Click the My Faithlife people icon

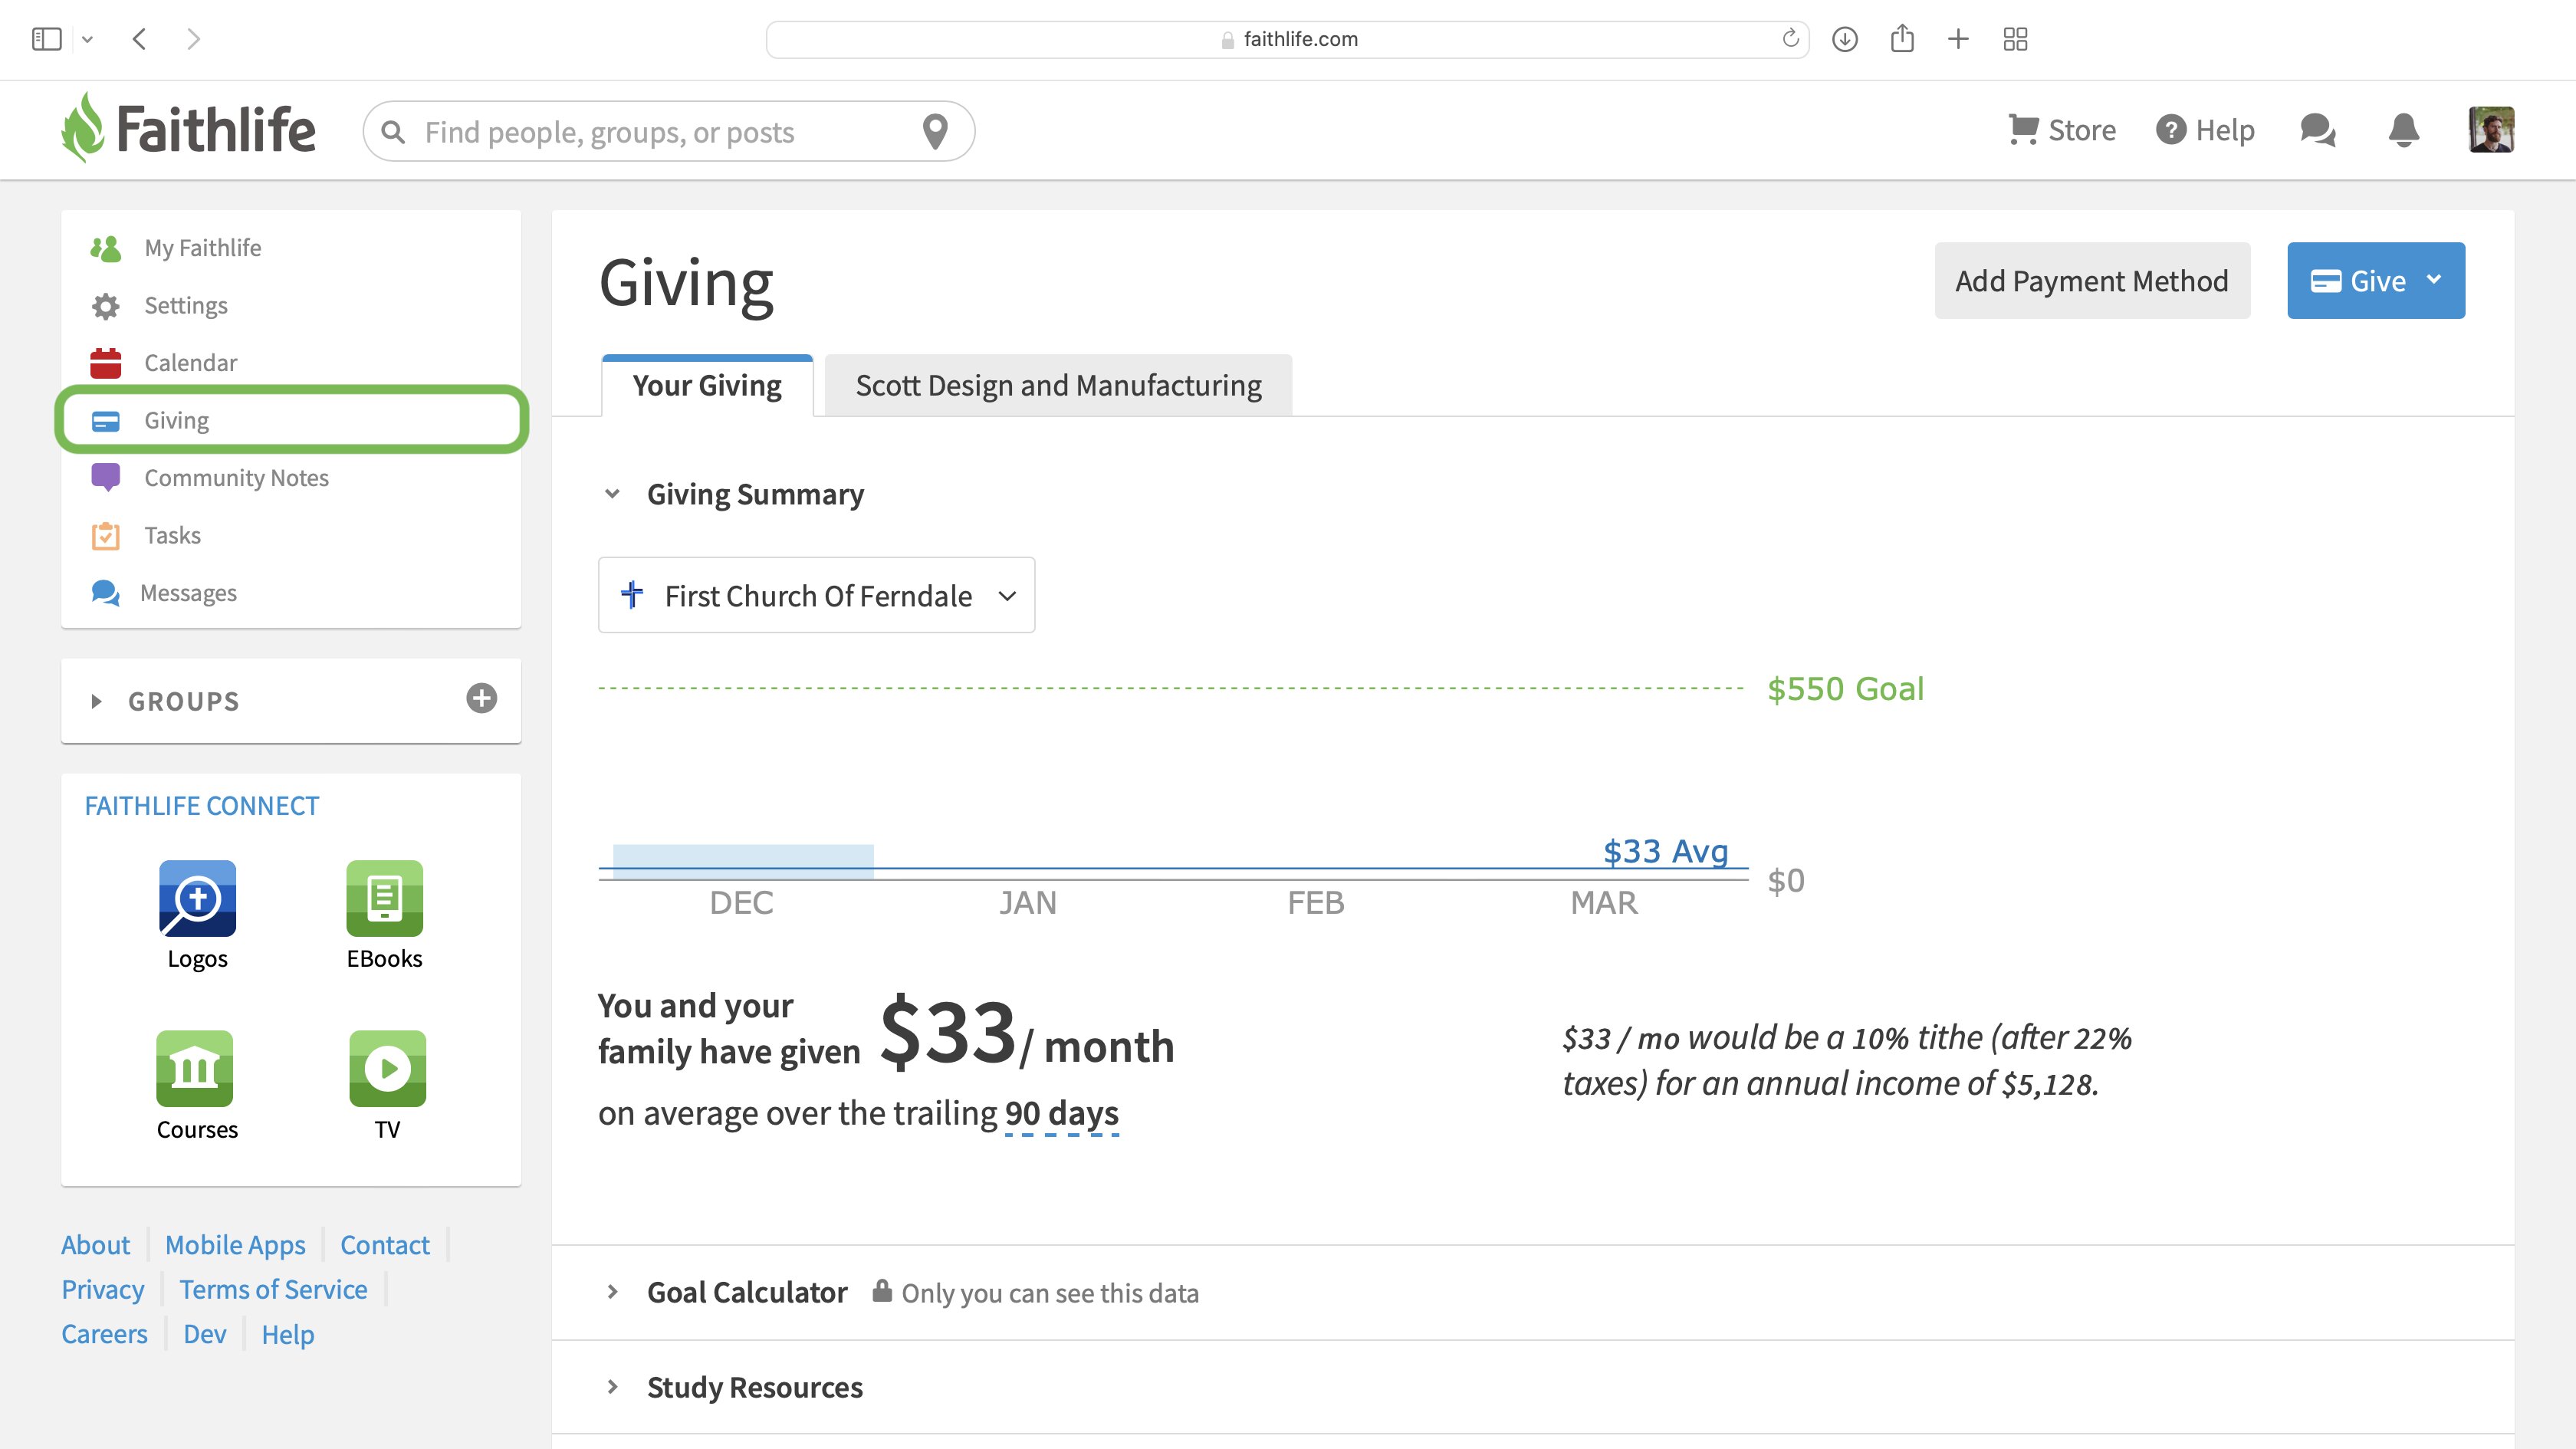click(105, 248)
